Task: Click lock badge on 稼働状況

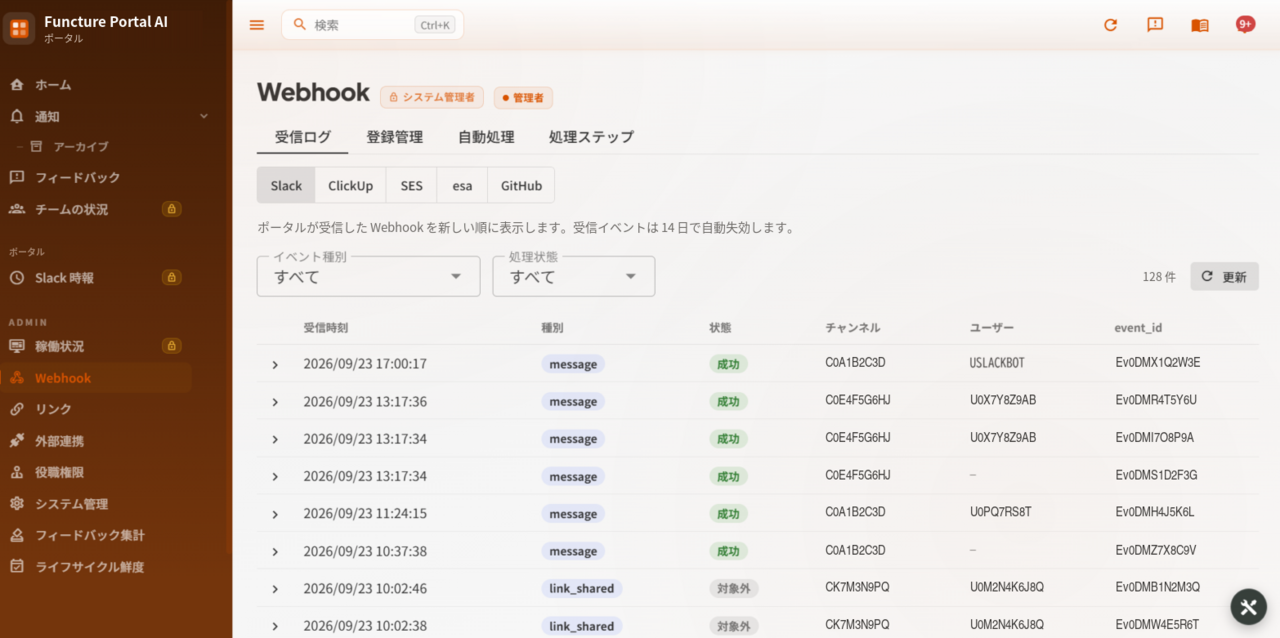Action: [172, 346]
